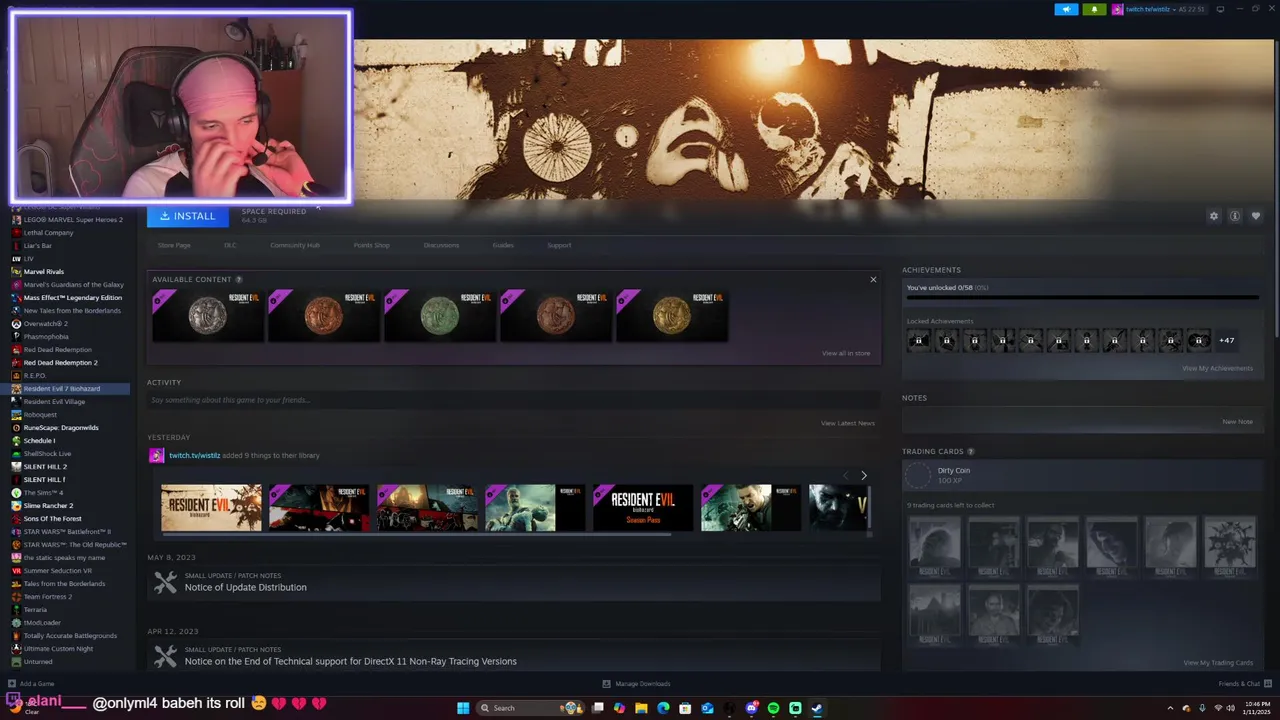Screen dimensions: 1280x720
Task: Install Resident Evil 7 Biohazard
Action: (188, 216)
